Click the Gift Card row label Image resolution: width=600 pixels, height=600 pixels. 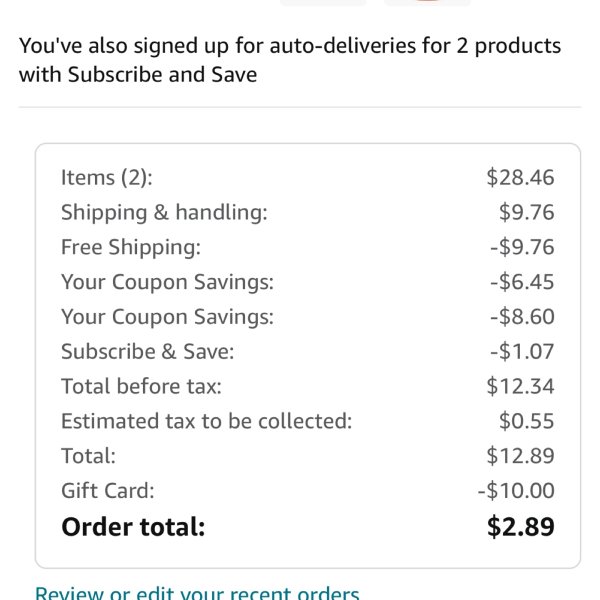[108, 491]
